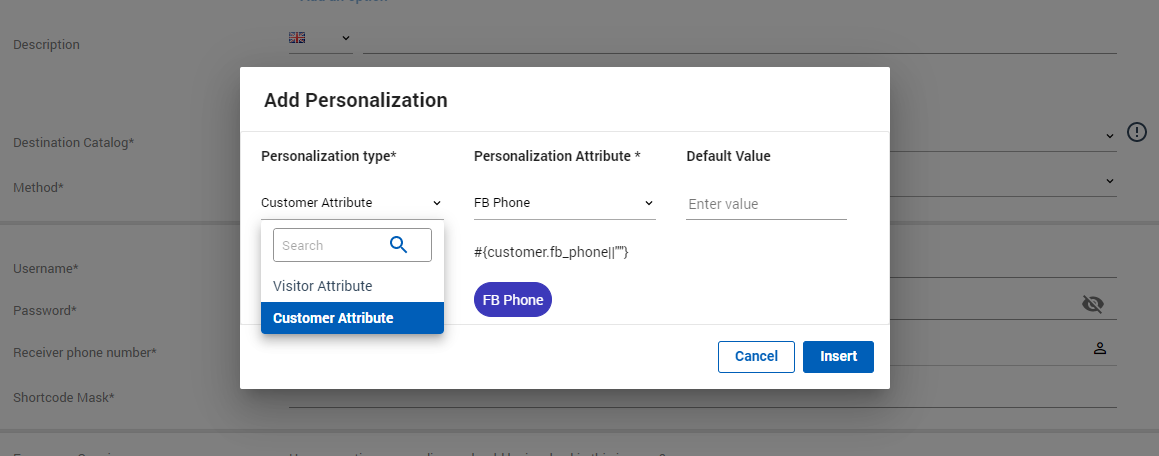The height and width of the screenshot is (456, 1159).
Task: Cancel the Add Personalization dialog
Action: [756, 357]
